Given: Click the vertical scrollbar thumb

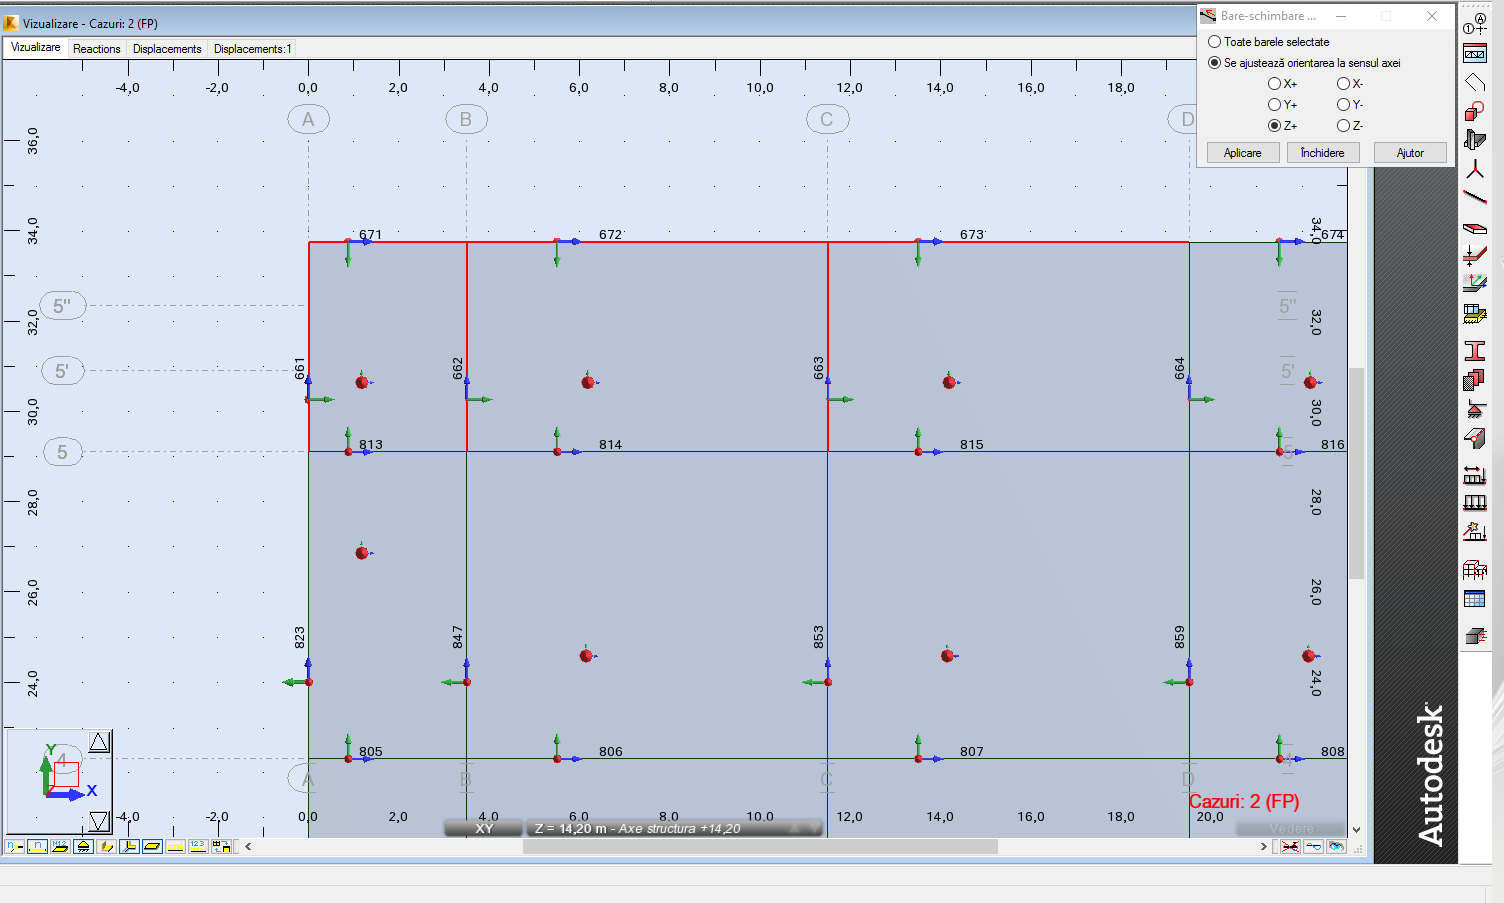Looking at the screenshot, I should click(1357, 473).
